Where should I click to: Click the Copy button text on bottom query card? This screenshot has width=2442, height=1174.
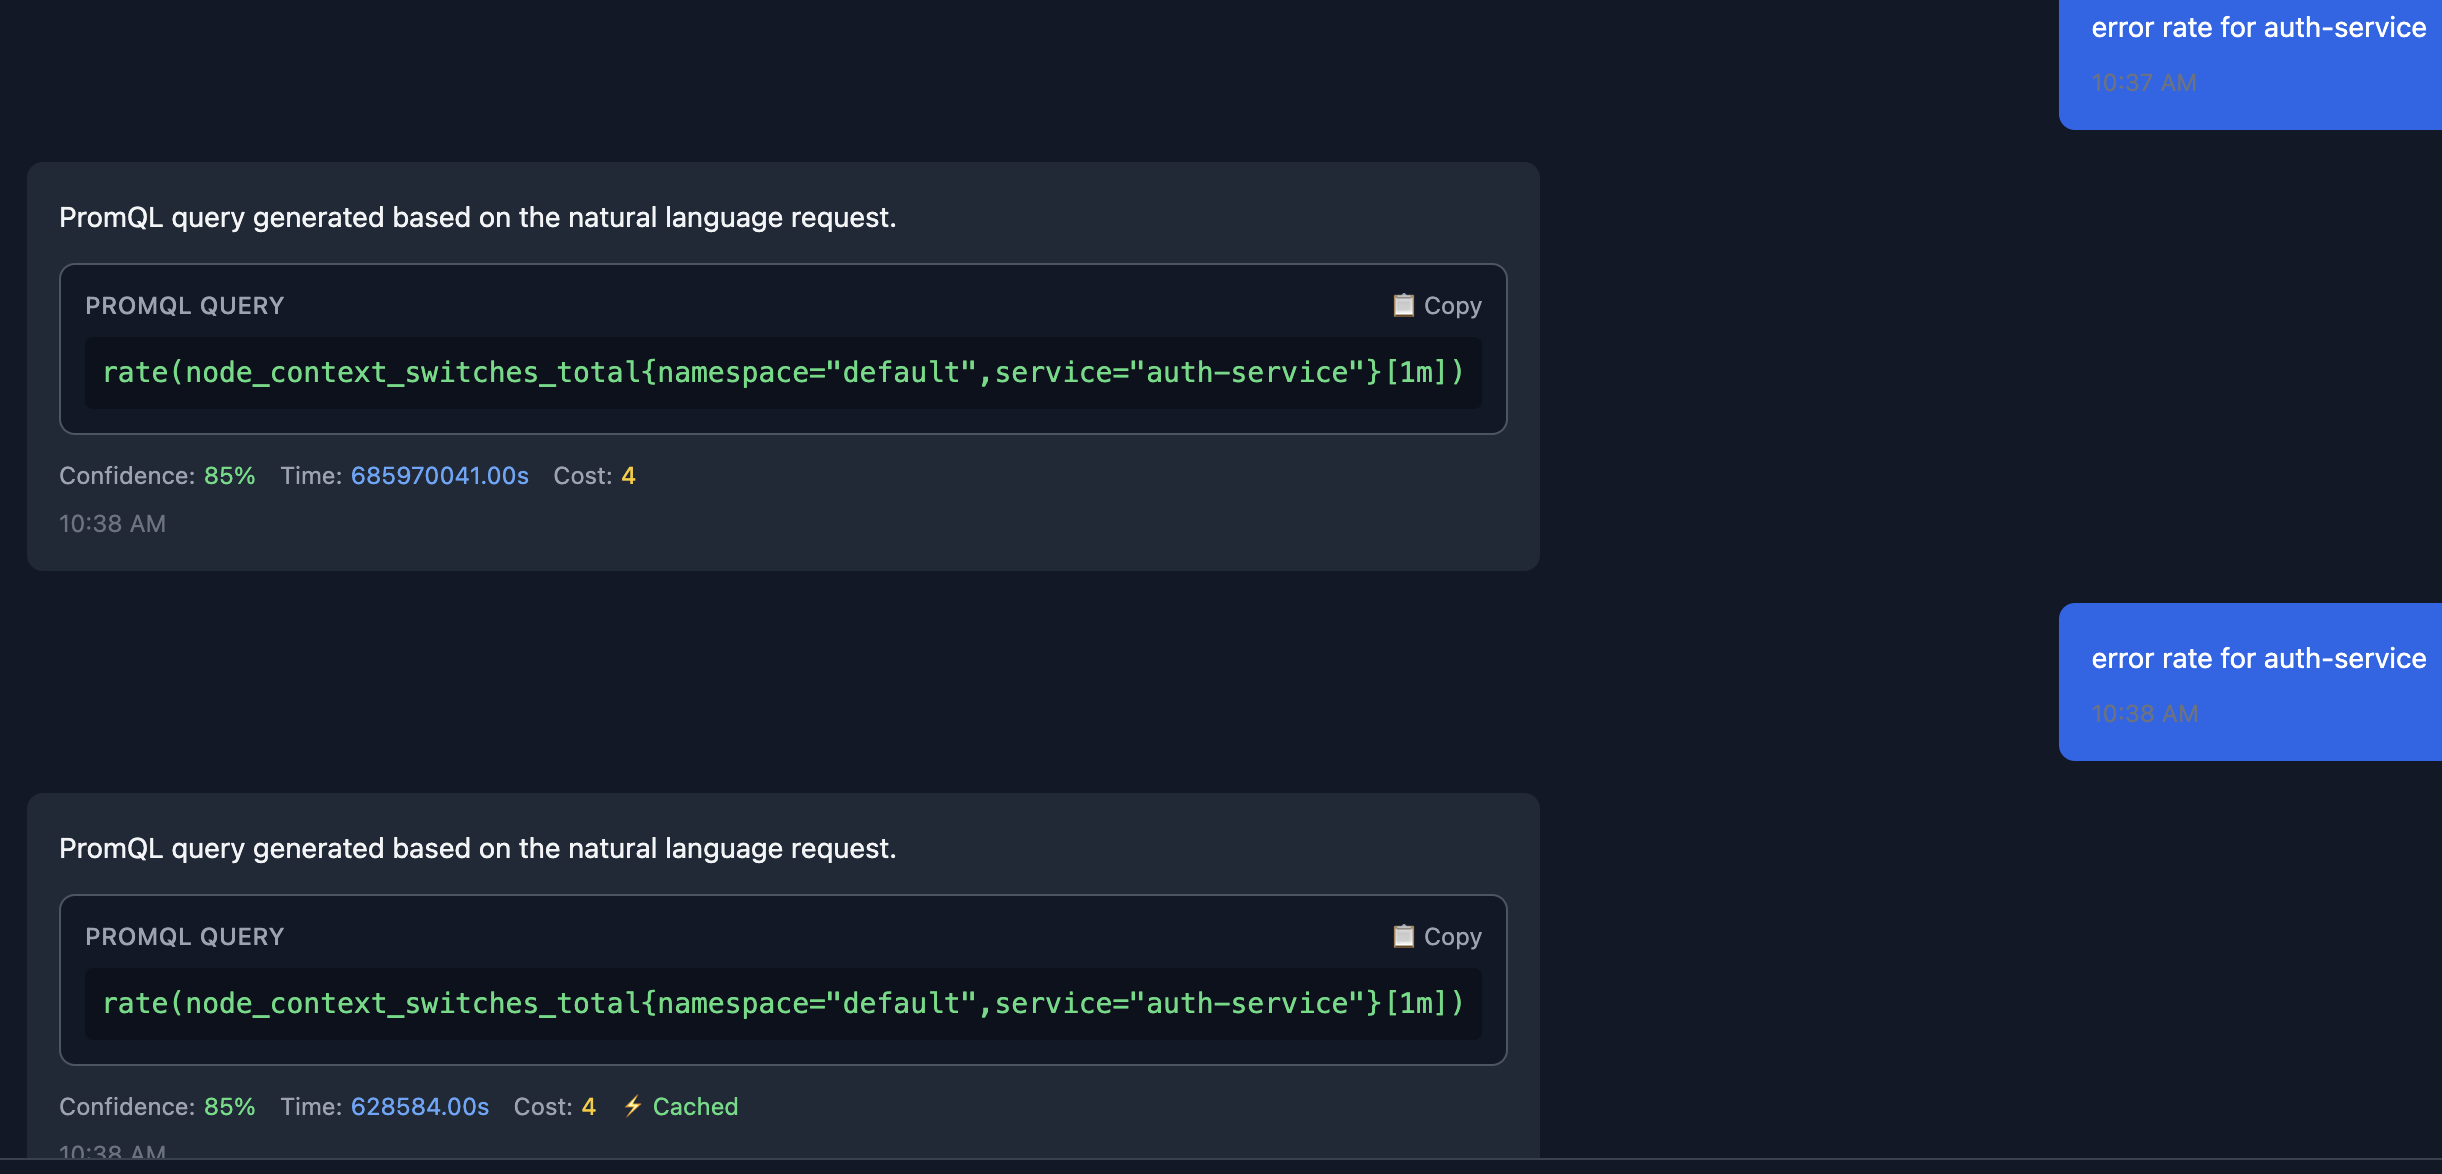[x=1452, y=936]
